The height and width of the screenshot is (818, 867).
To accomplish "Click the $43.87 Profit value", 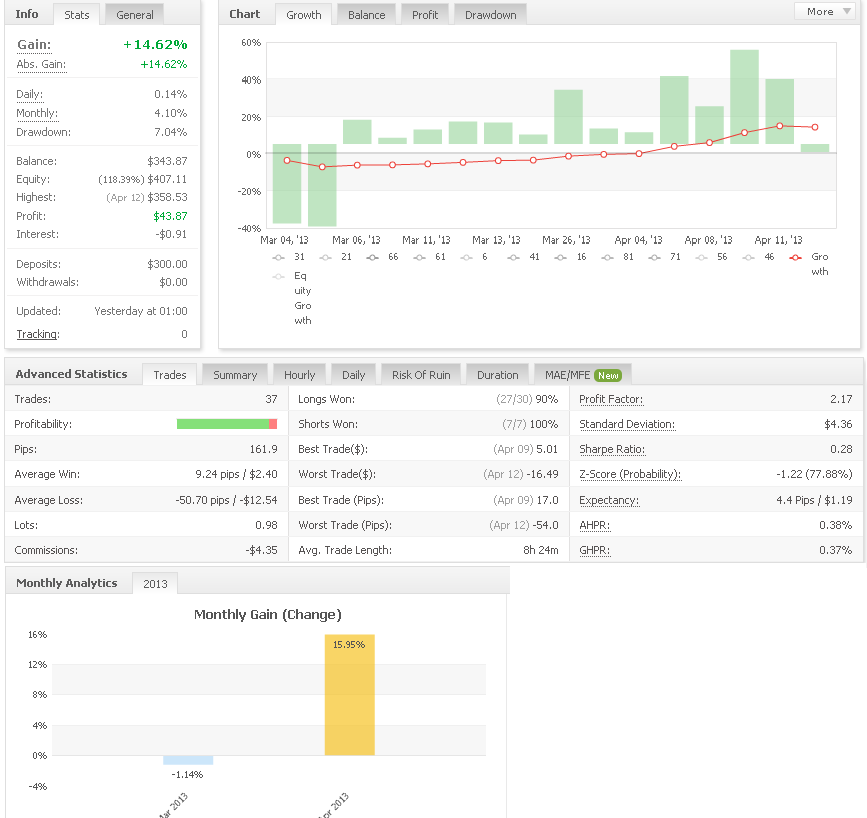I will point(170,216).
